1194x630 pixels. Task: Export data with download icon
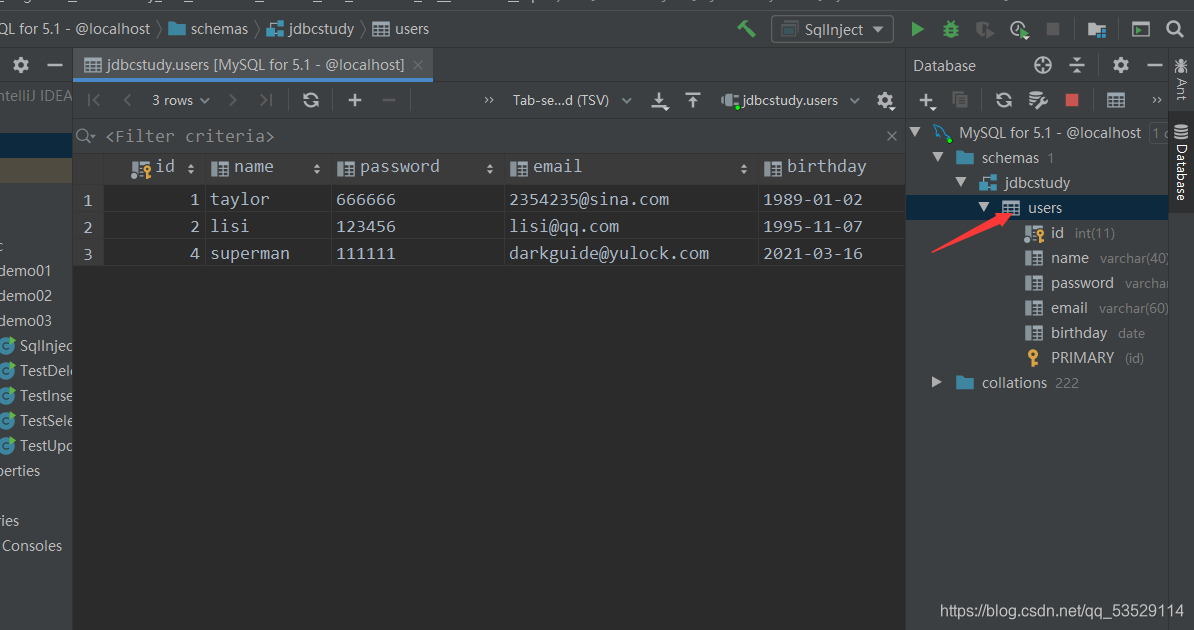(x=660, y=101)
